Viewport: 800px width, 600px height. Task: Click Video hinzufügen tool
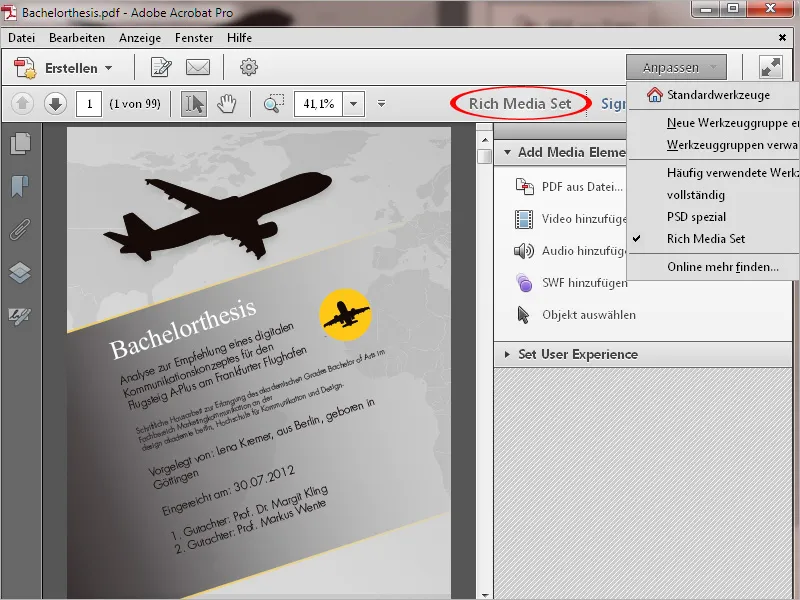pyautogui.click(x=584, y=219)
